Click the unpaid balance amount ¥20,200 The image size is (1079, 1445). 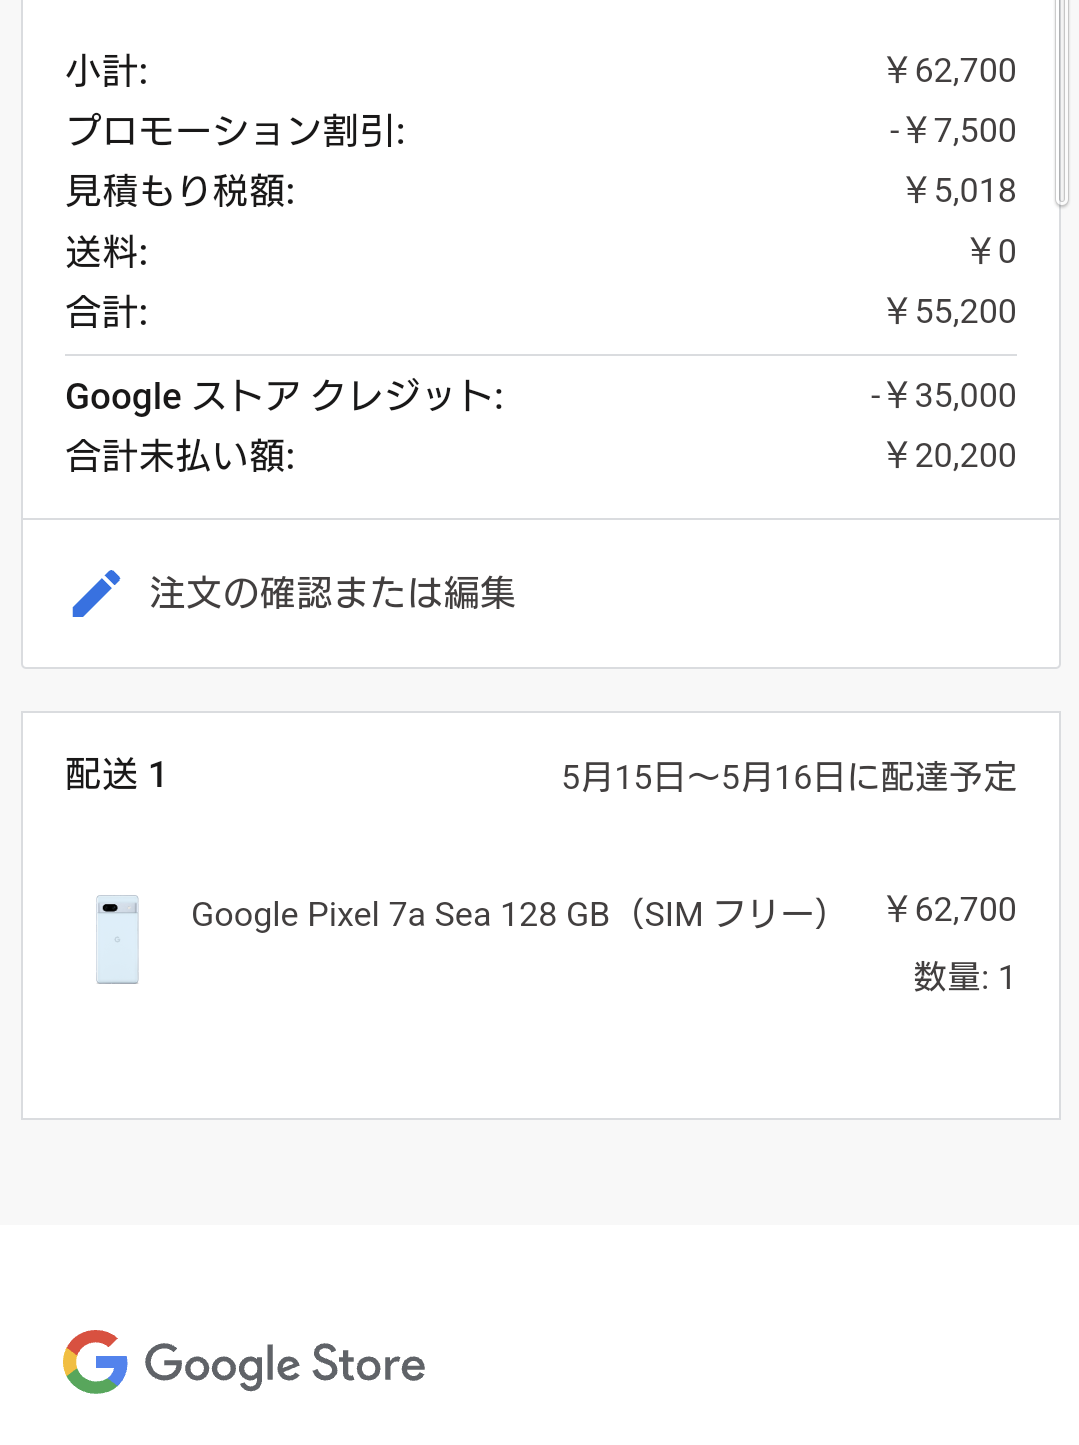point(951,456)
